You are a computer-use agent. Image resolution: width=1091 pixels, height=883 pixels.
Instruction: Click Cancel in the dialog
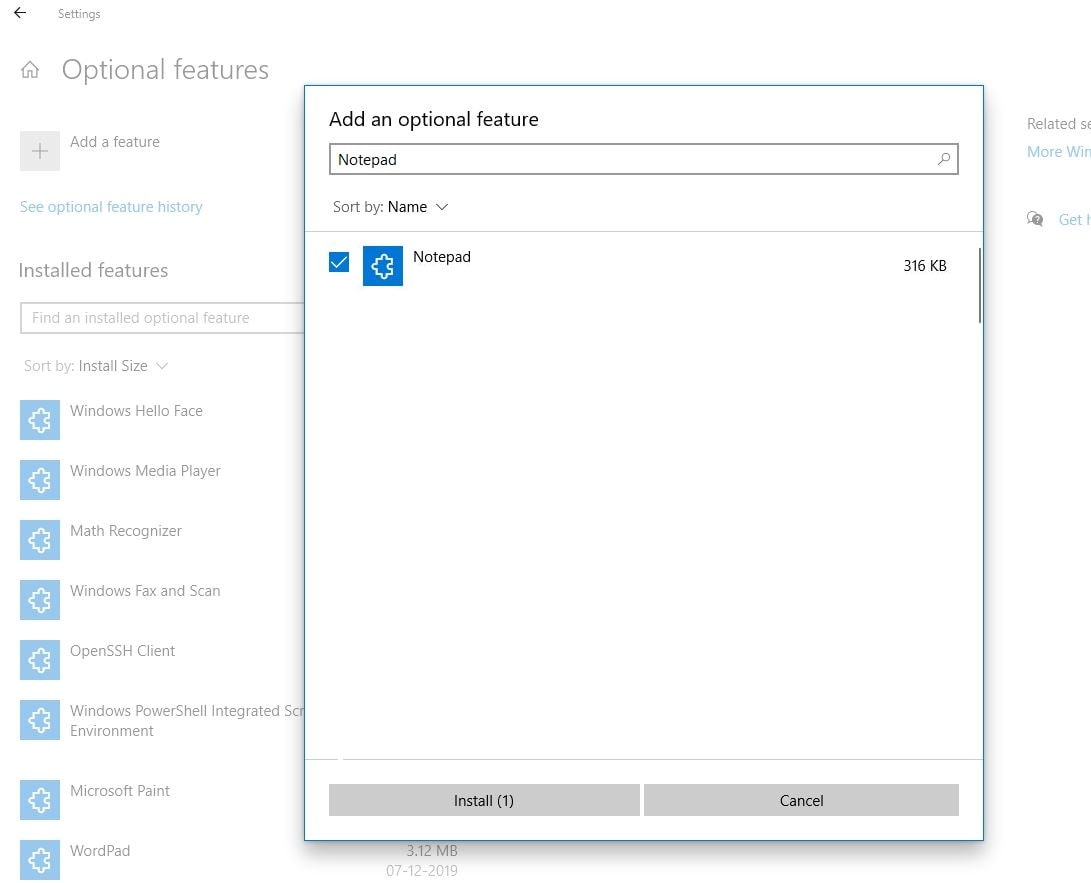click(x=800, y=800)
